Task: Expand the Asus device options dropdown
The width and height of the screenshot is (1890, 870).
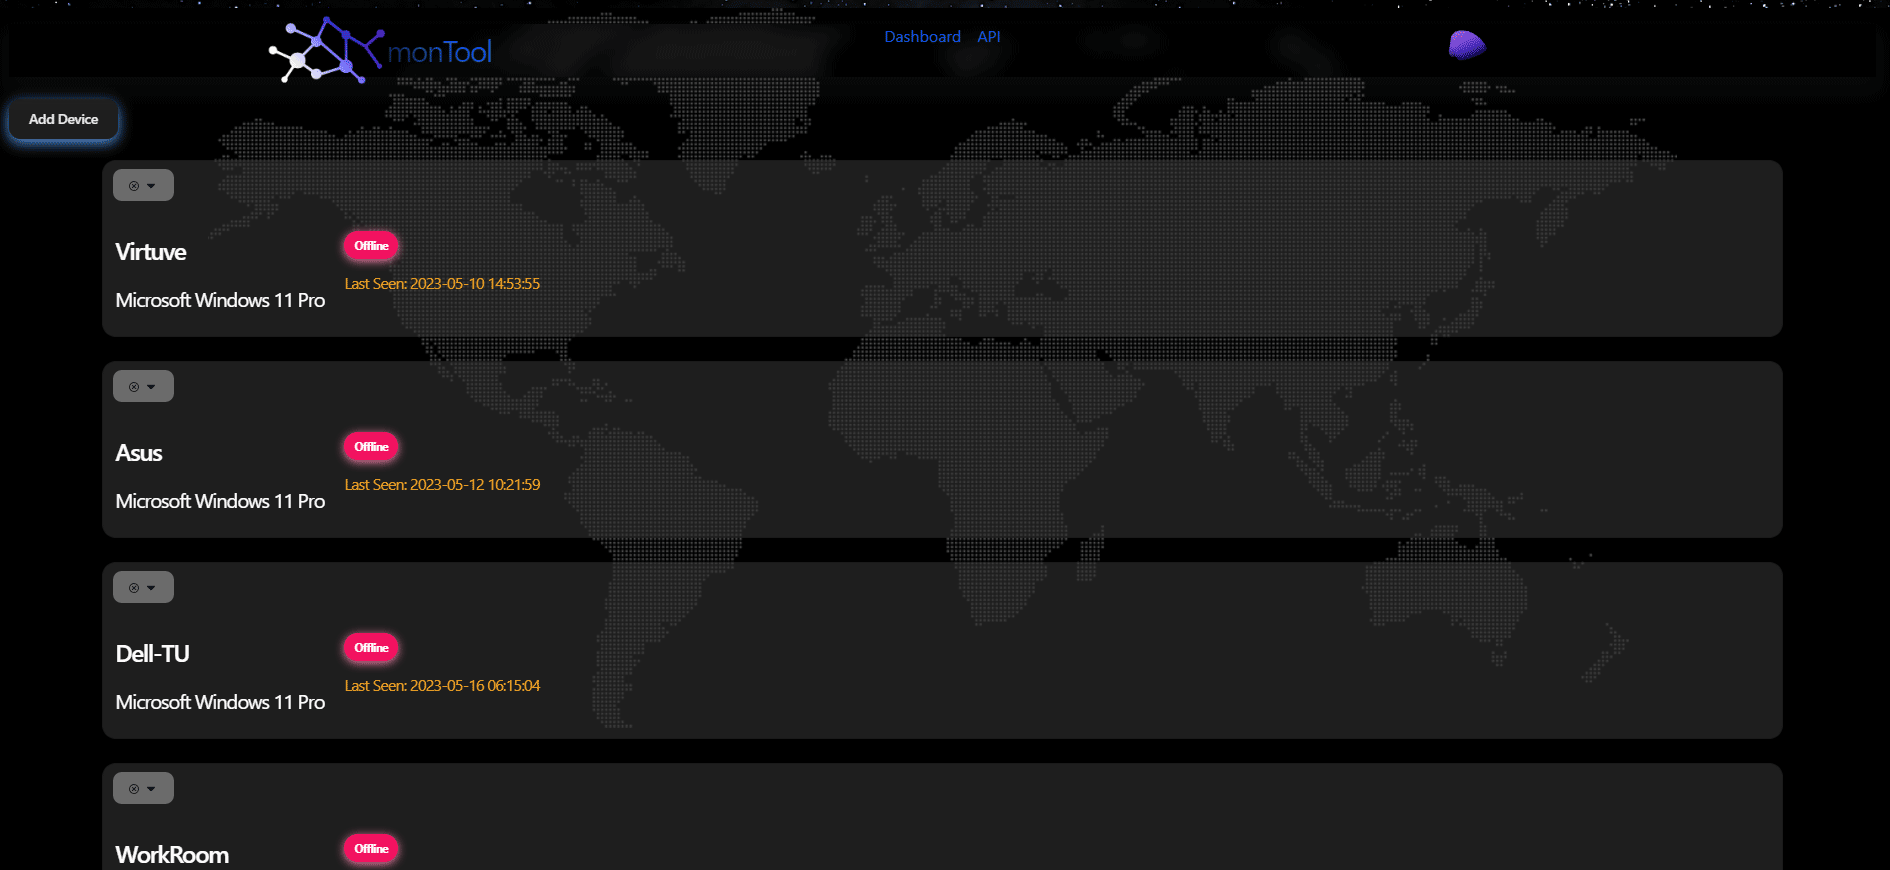Action: pos(143,386)
